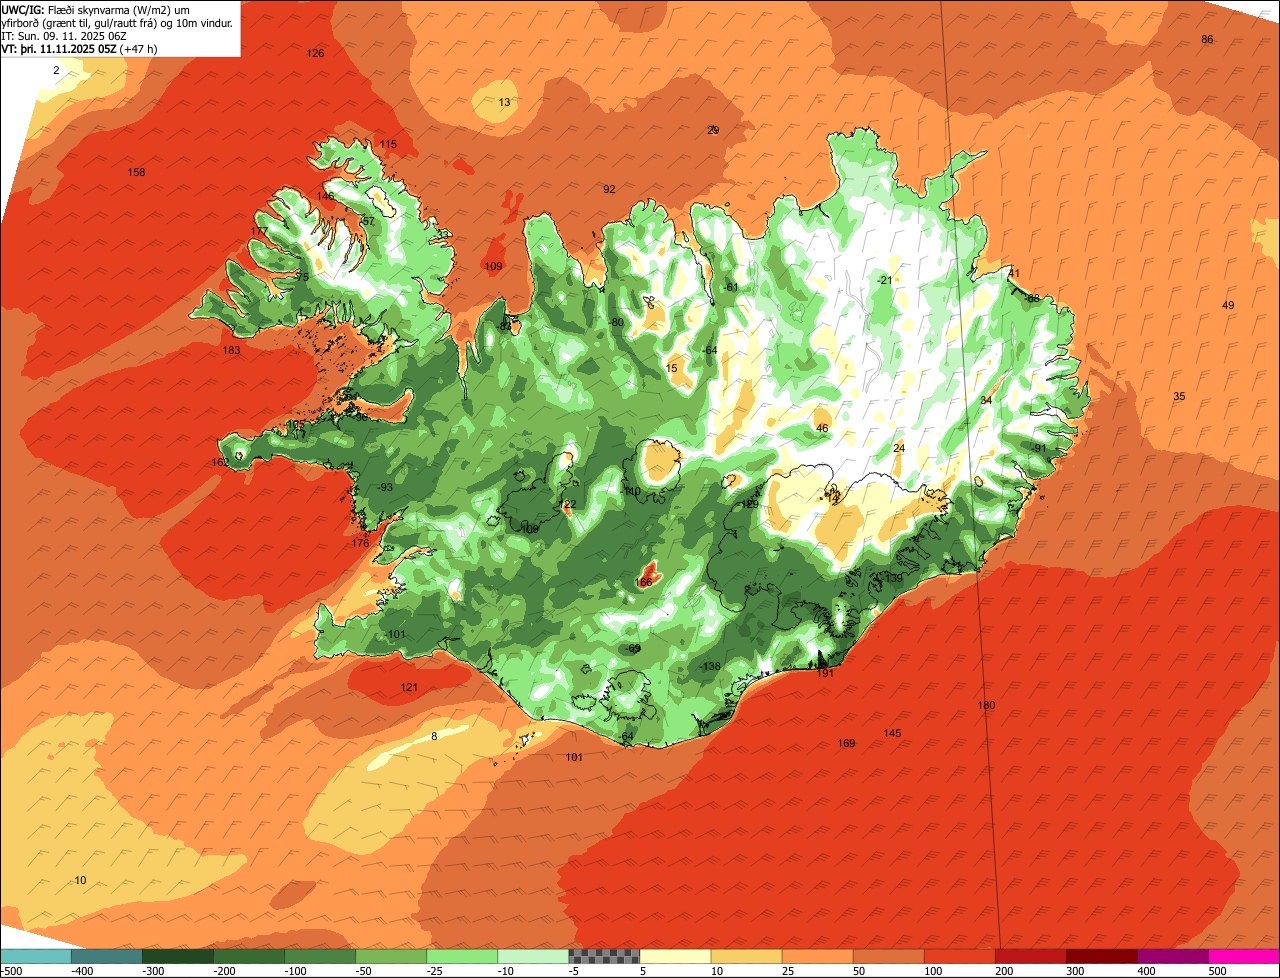Image resolution: width=1280 pixels, height=978 pixels.
Task: Click the map value 126
Action: point(315,53)
